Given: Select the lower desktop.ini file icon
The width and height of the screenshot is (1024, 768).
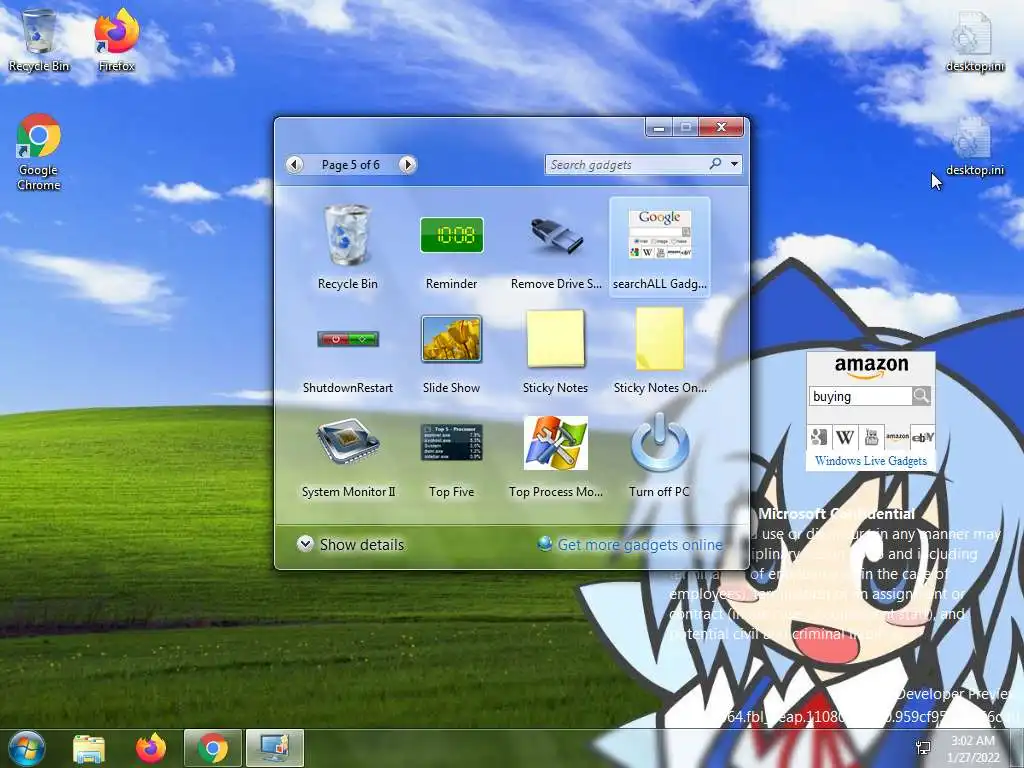Looking at the screenshot, I should 975,146.
